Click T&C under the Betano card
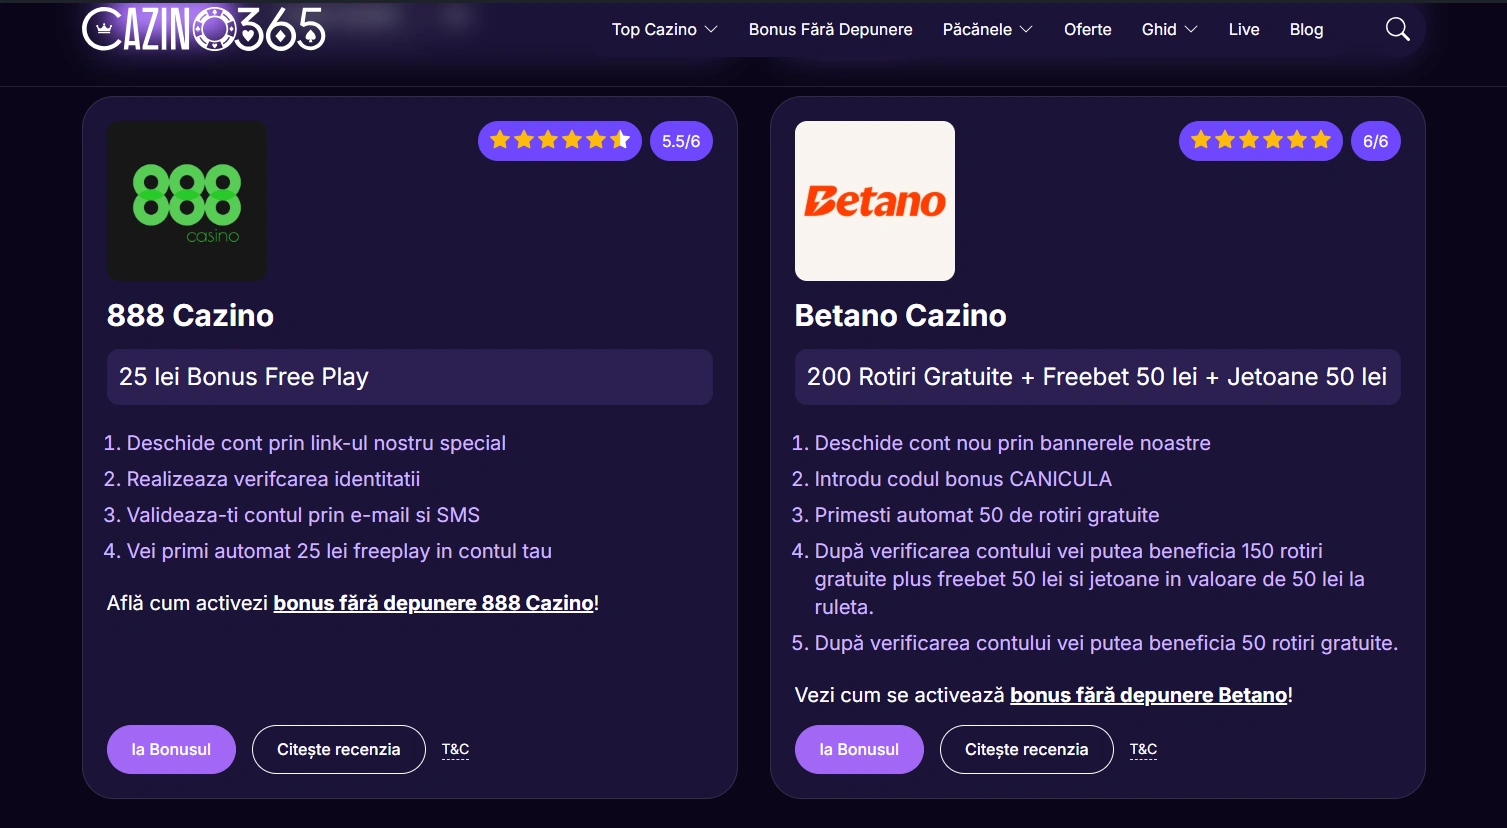 [x=1143, y=749]
